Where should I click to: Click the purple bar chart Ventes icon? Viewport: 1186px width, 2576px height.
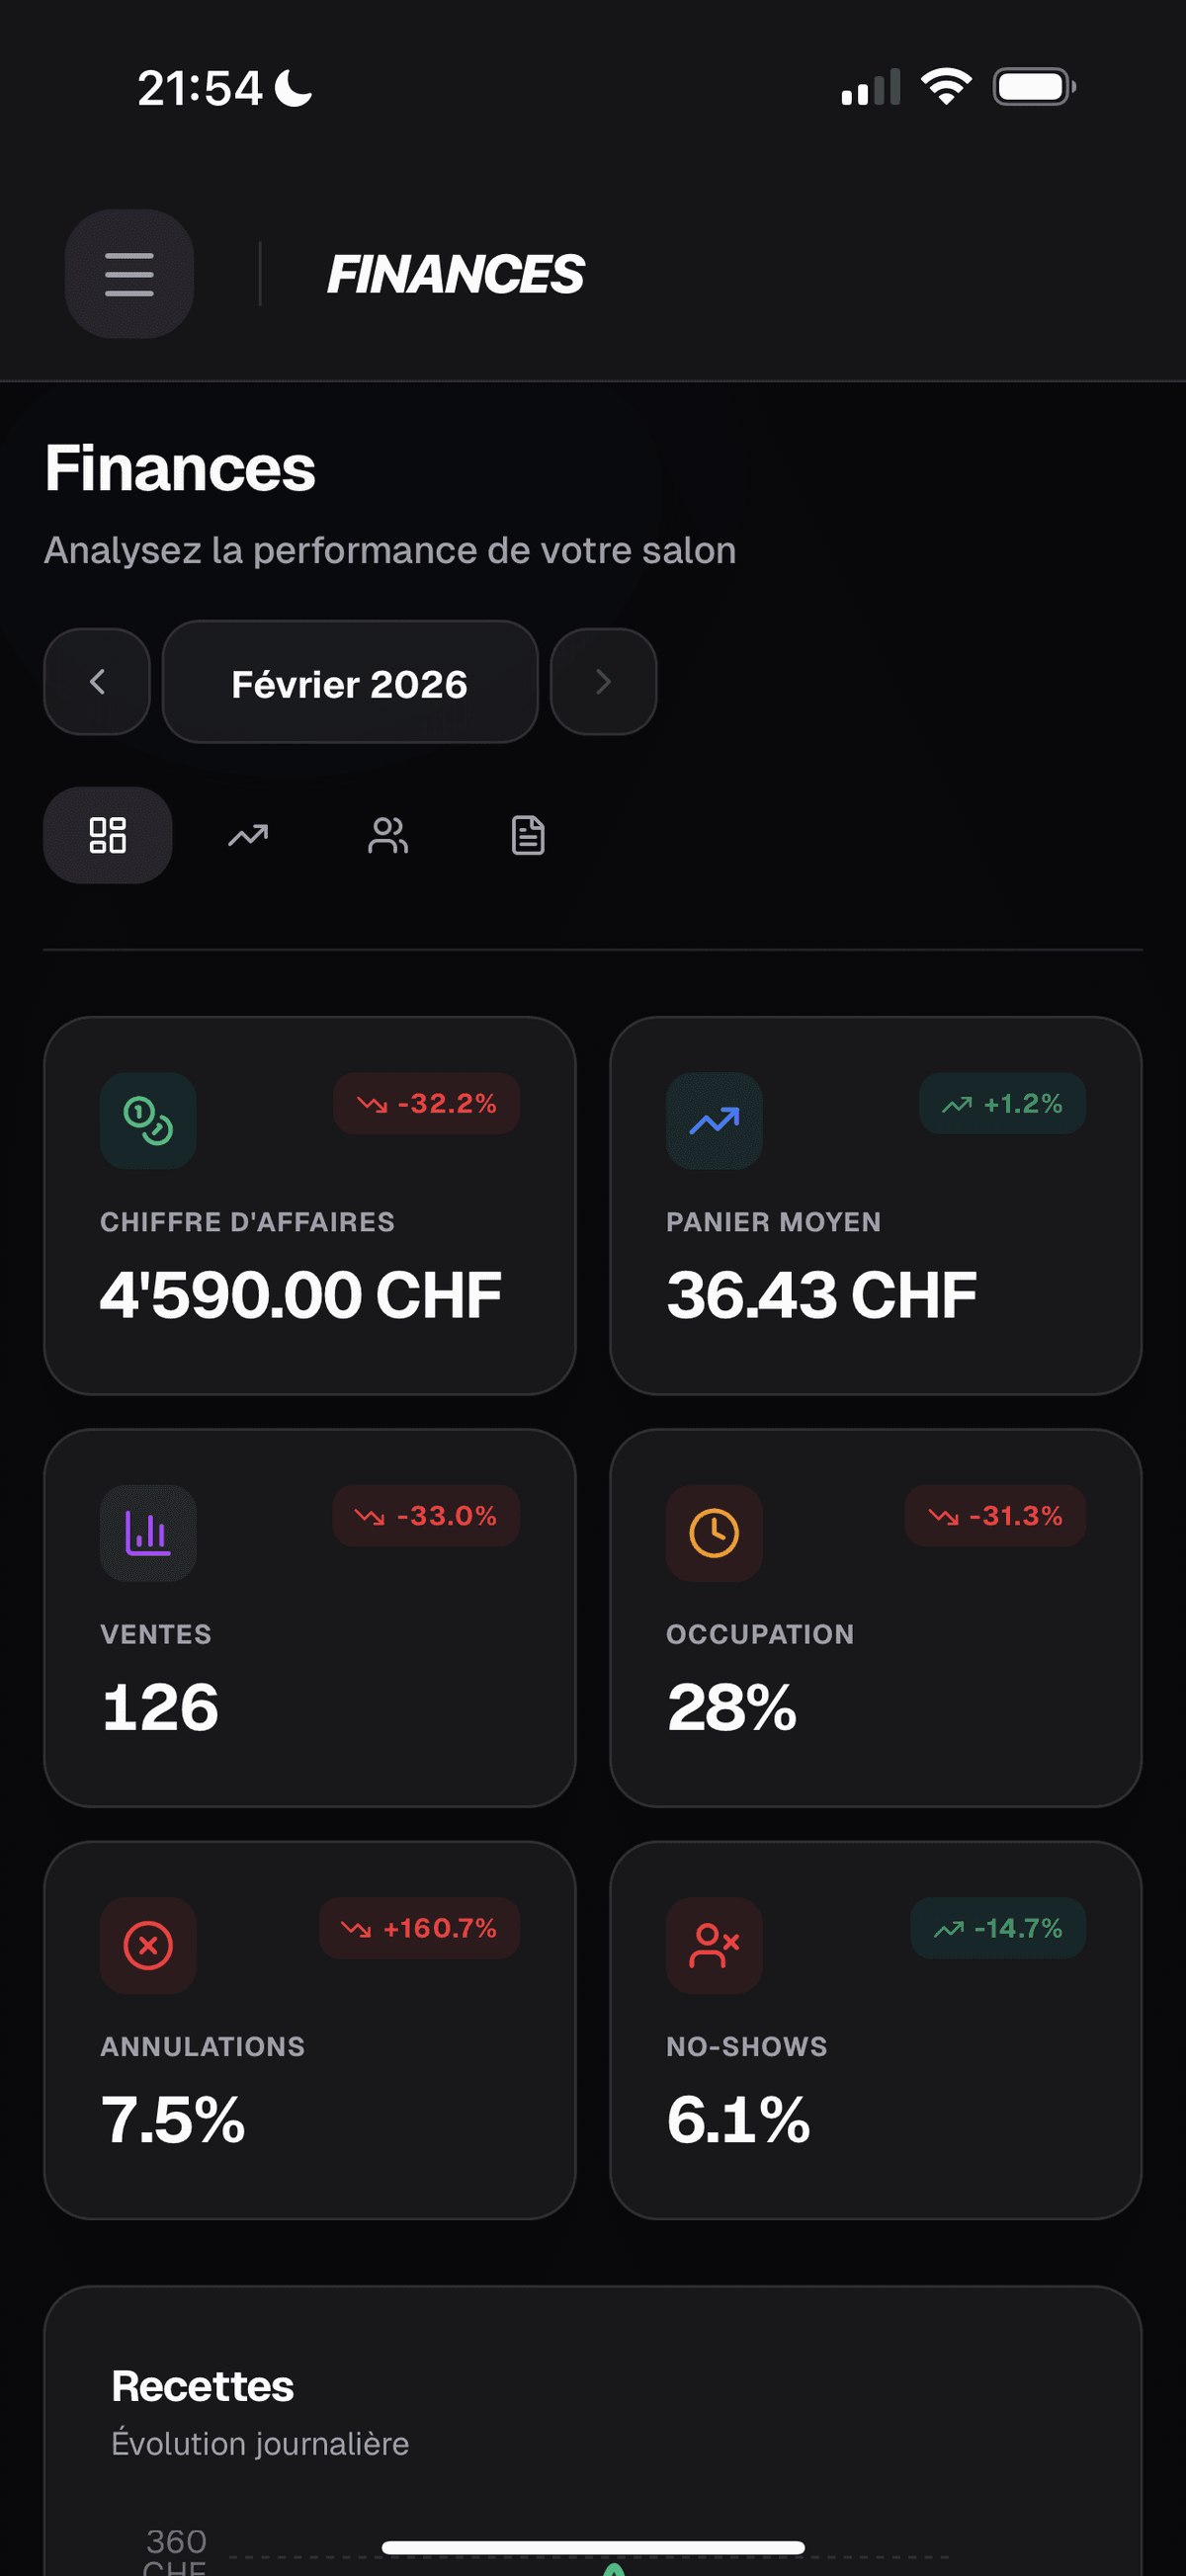(x=148, y=1533)
